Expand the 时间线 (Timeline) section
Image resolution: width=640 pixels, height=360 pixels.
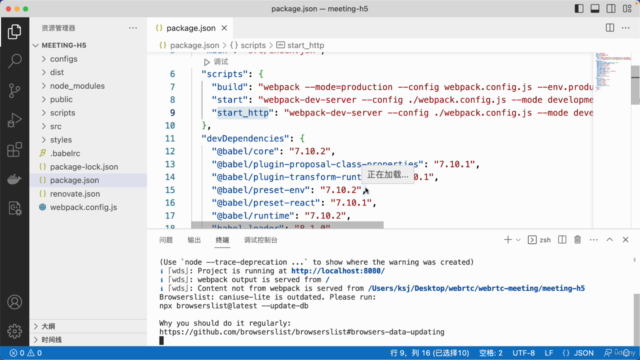tap(88, 340)
